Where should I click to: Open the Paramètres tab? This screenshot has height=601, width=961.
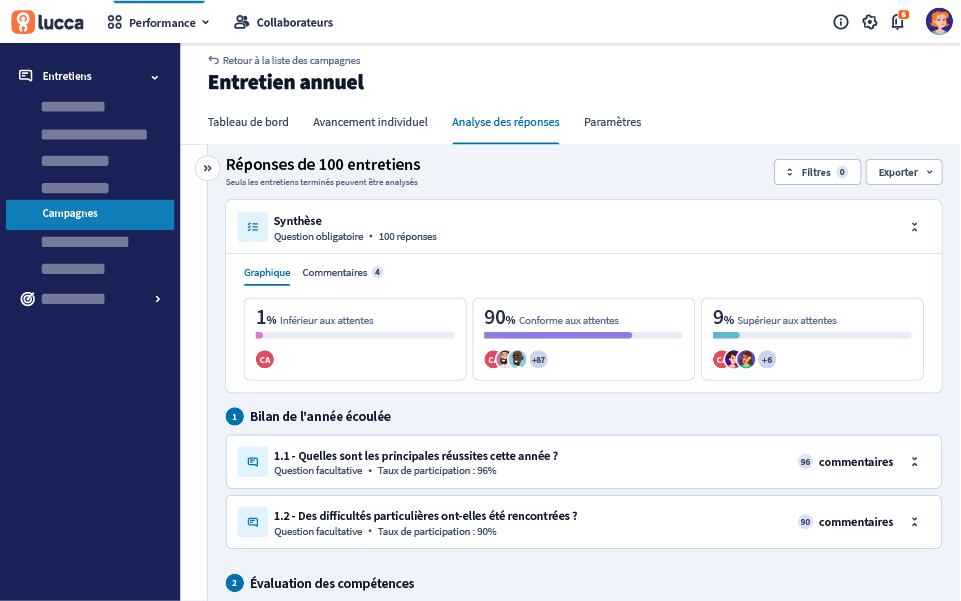click(x=612, y=122)
